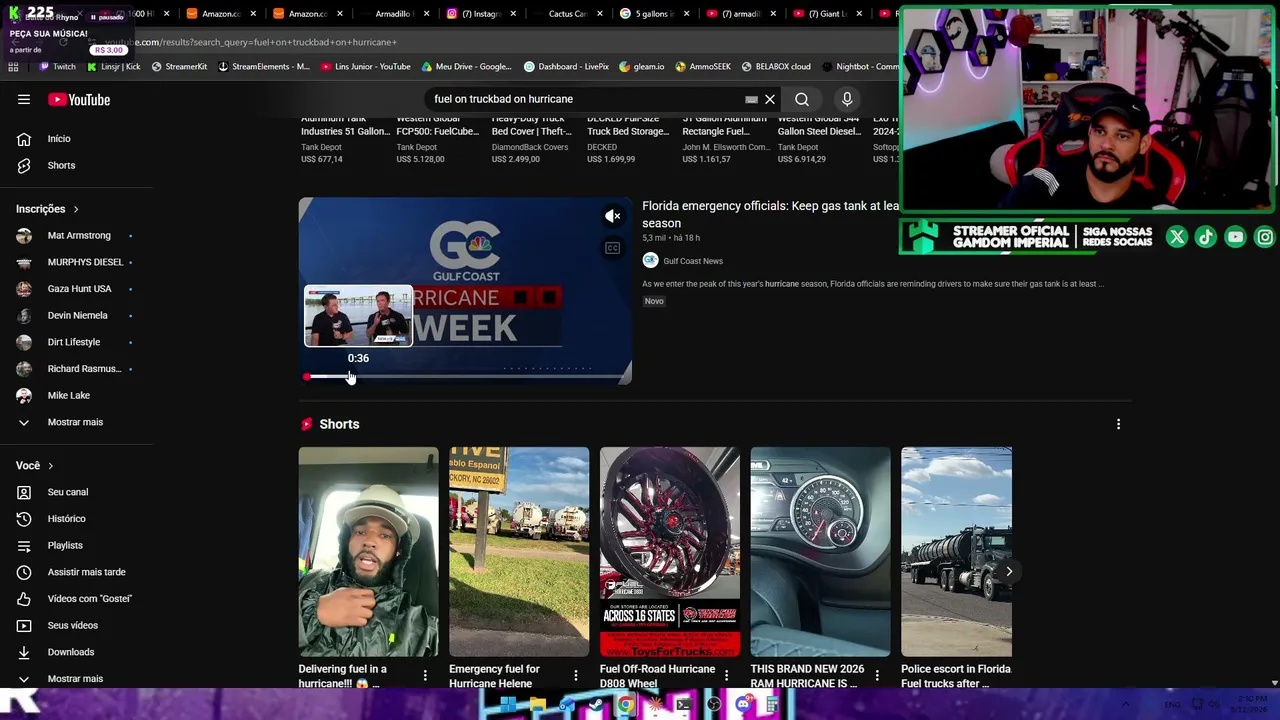Open the on-screen keyboard in the search box
Screen dimensions: 1280x720
pyautogui.click(x=751, y=99)
